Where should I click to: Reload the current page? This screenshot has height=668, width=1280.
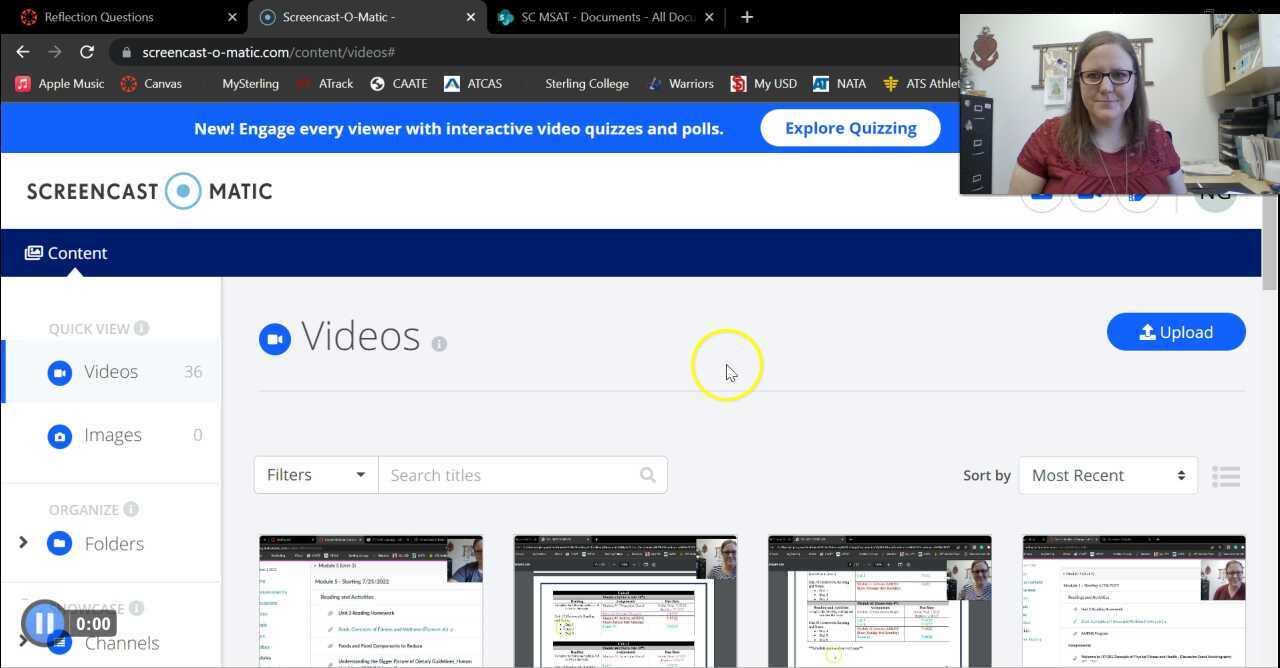coord(87,52)
